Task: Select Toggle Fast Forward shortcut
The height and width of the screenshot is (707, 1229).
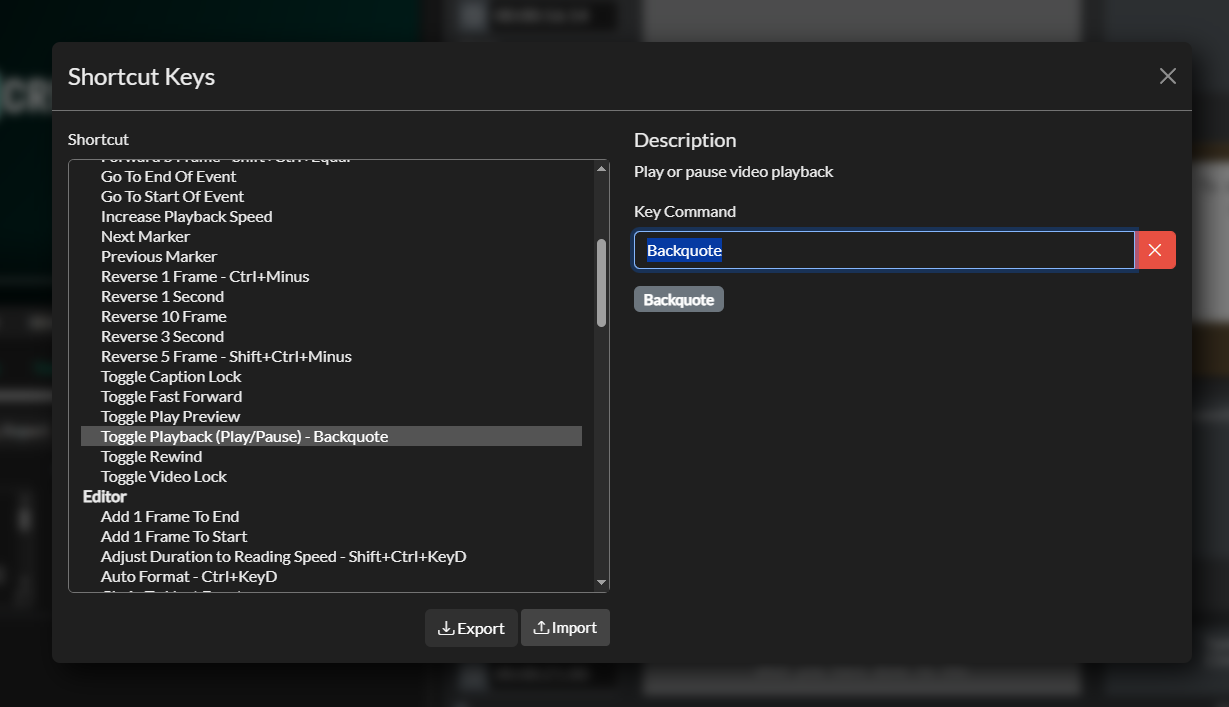Action: pos(331,397)
